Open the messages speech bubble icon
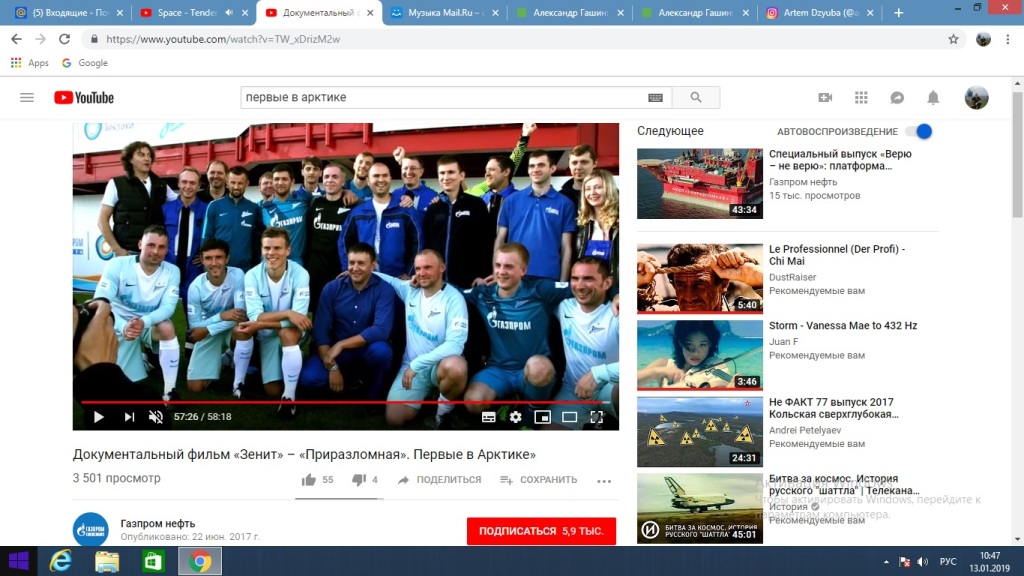Viewport: 1024px width, 576px height. [x=897, y=97]
